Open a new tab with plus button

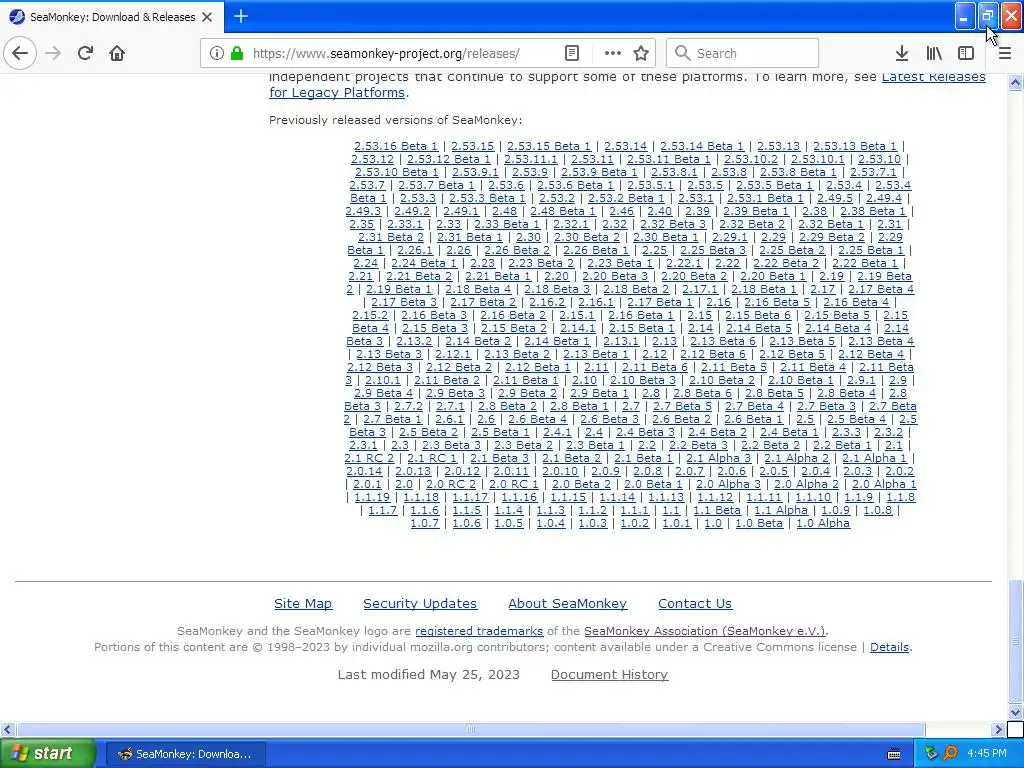pyautogui.click(x=240, y=16)
